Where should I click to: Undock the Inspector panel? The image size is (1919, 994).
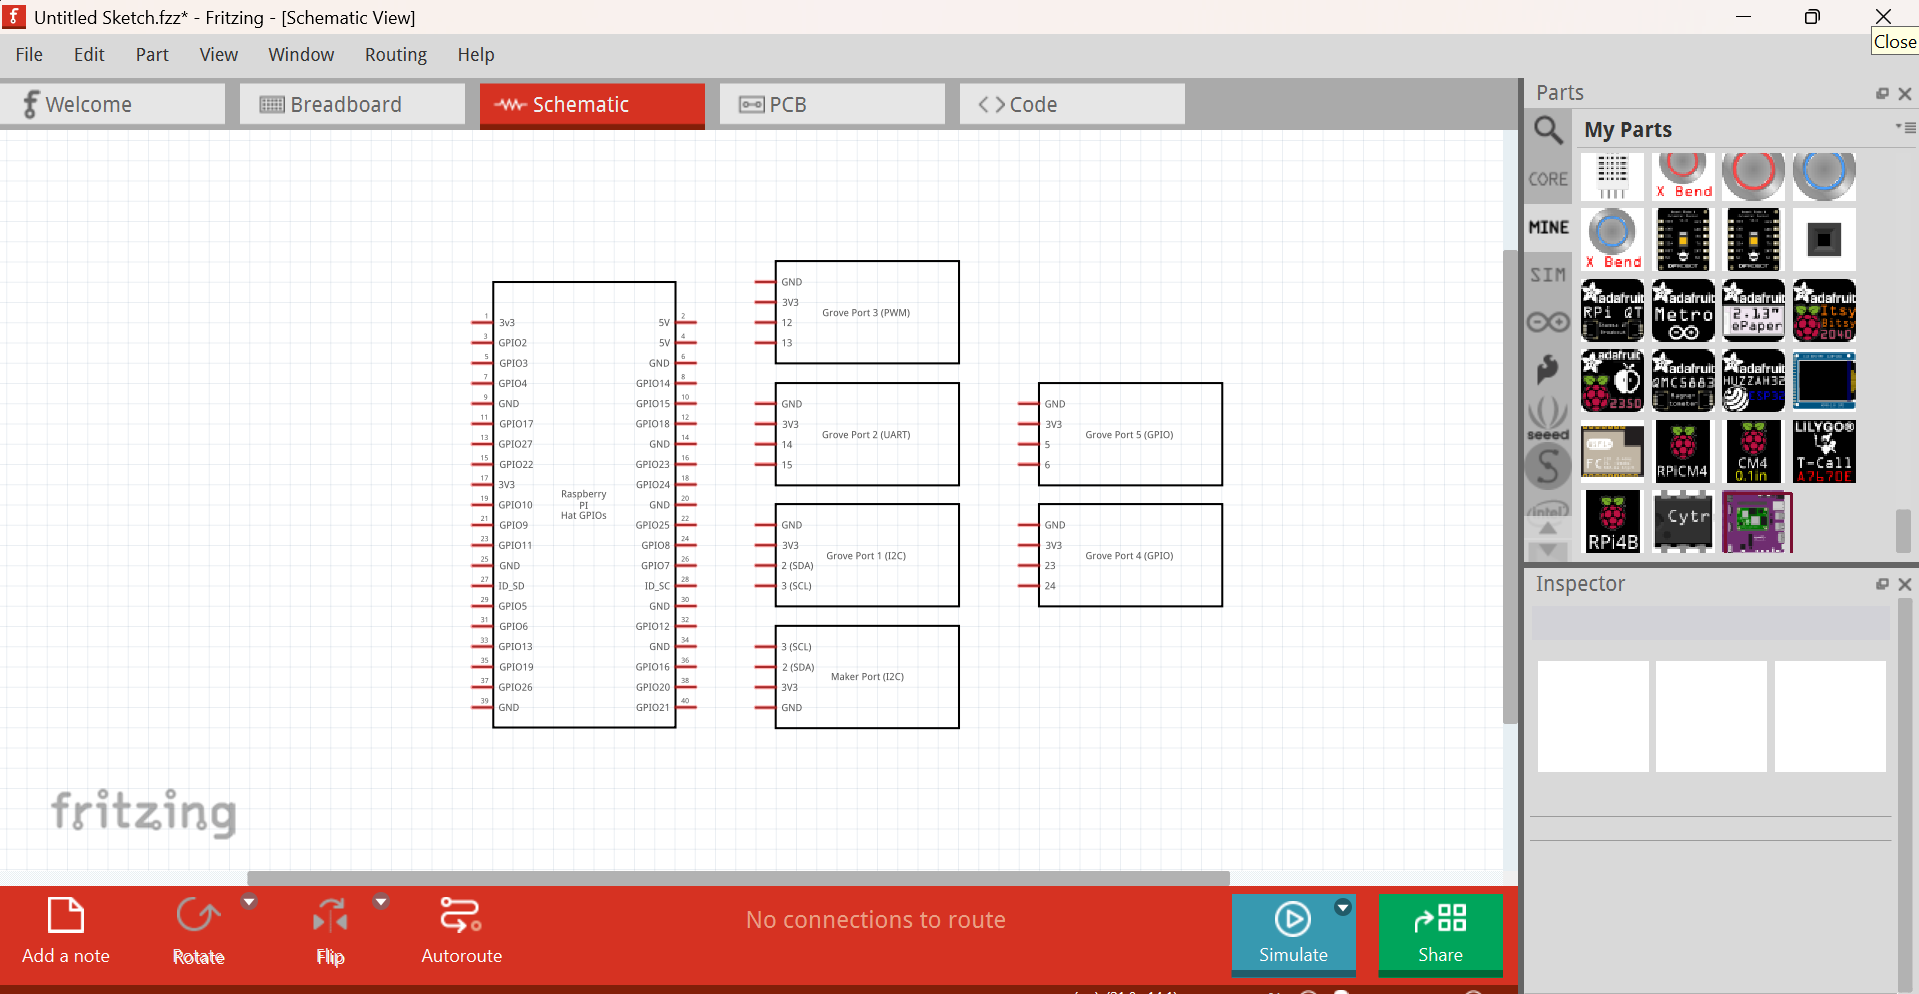coord(1882,584)
